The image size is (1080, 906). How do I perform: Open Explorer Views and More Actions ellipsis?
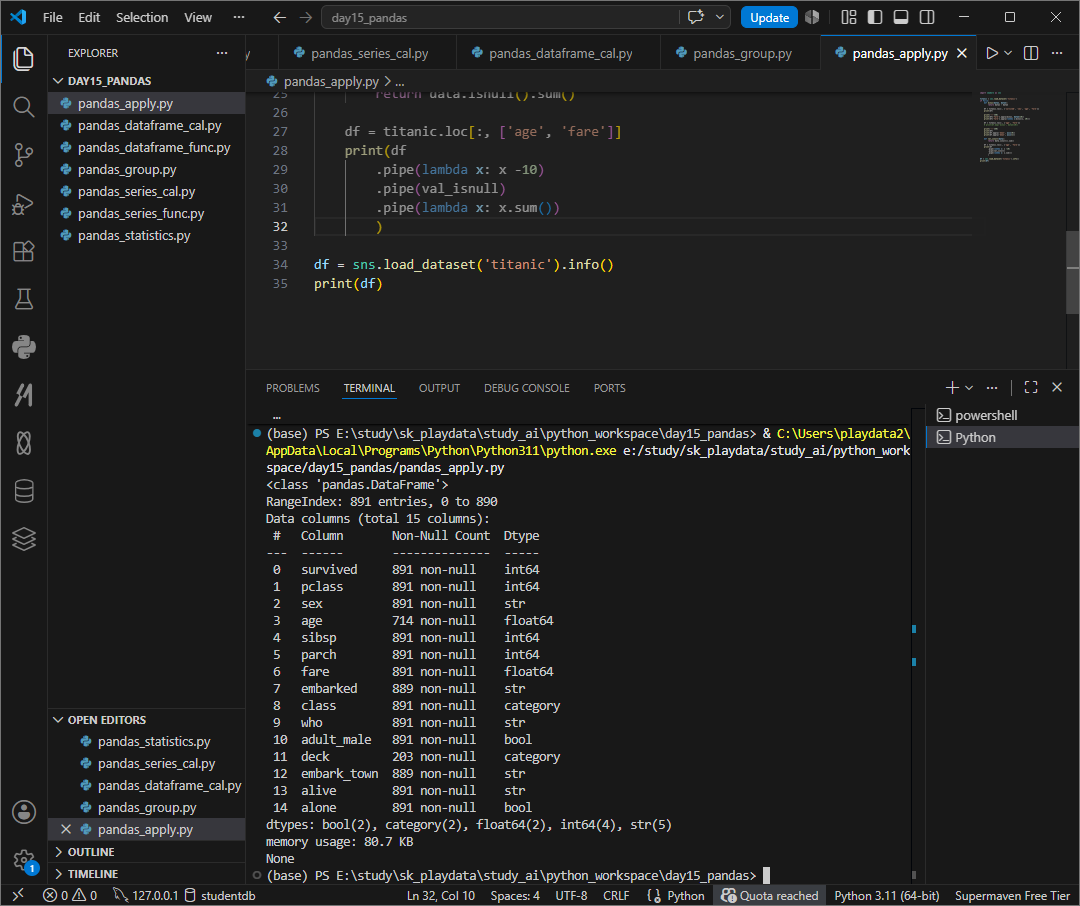[x=222, y=53]
